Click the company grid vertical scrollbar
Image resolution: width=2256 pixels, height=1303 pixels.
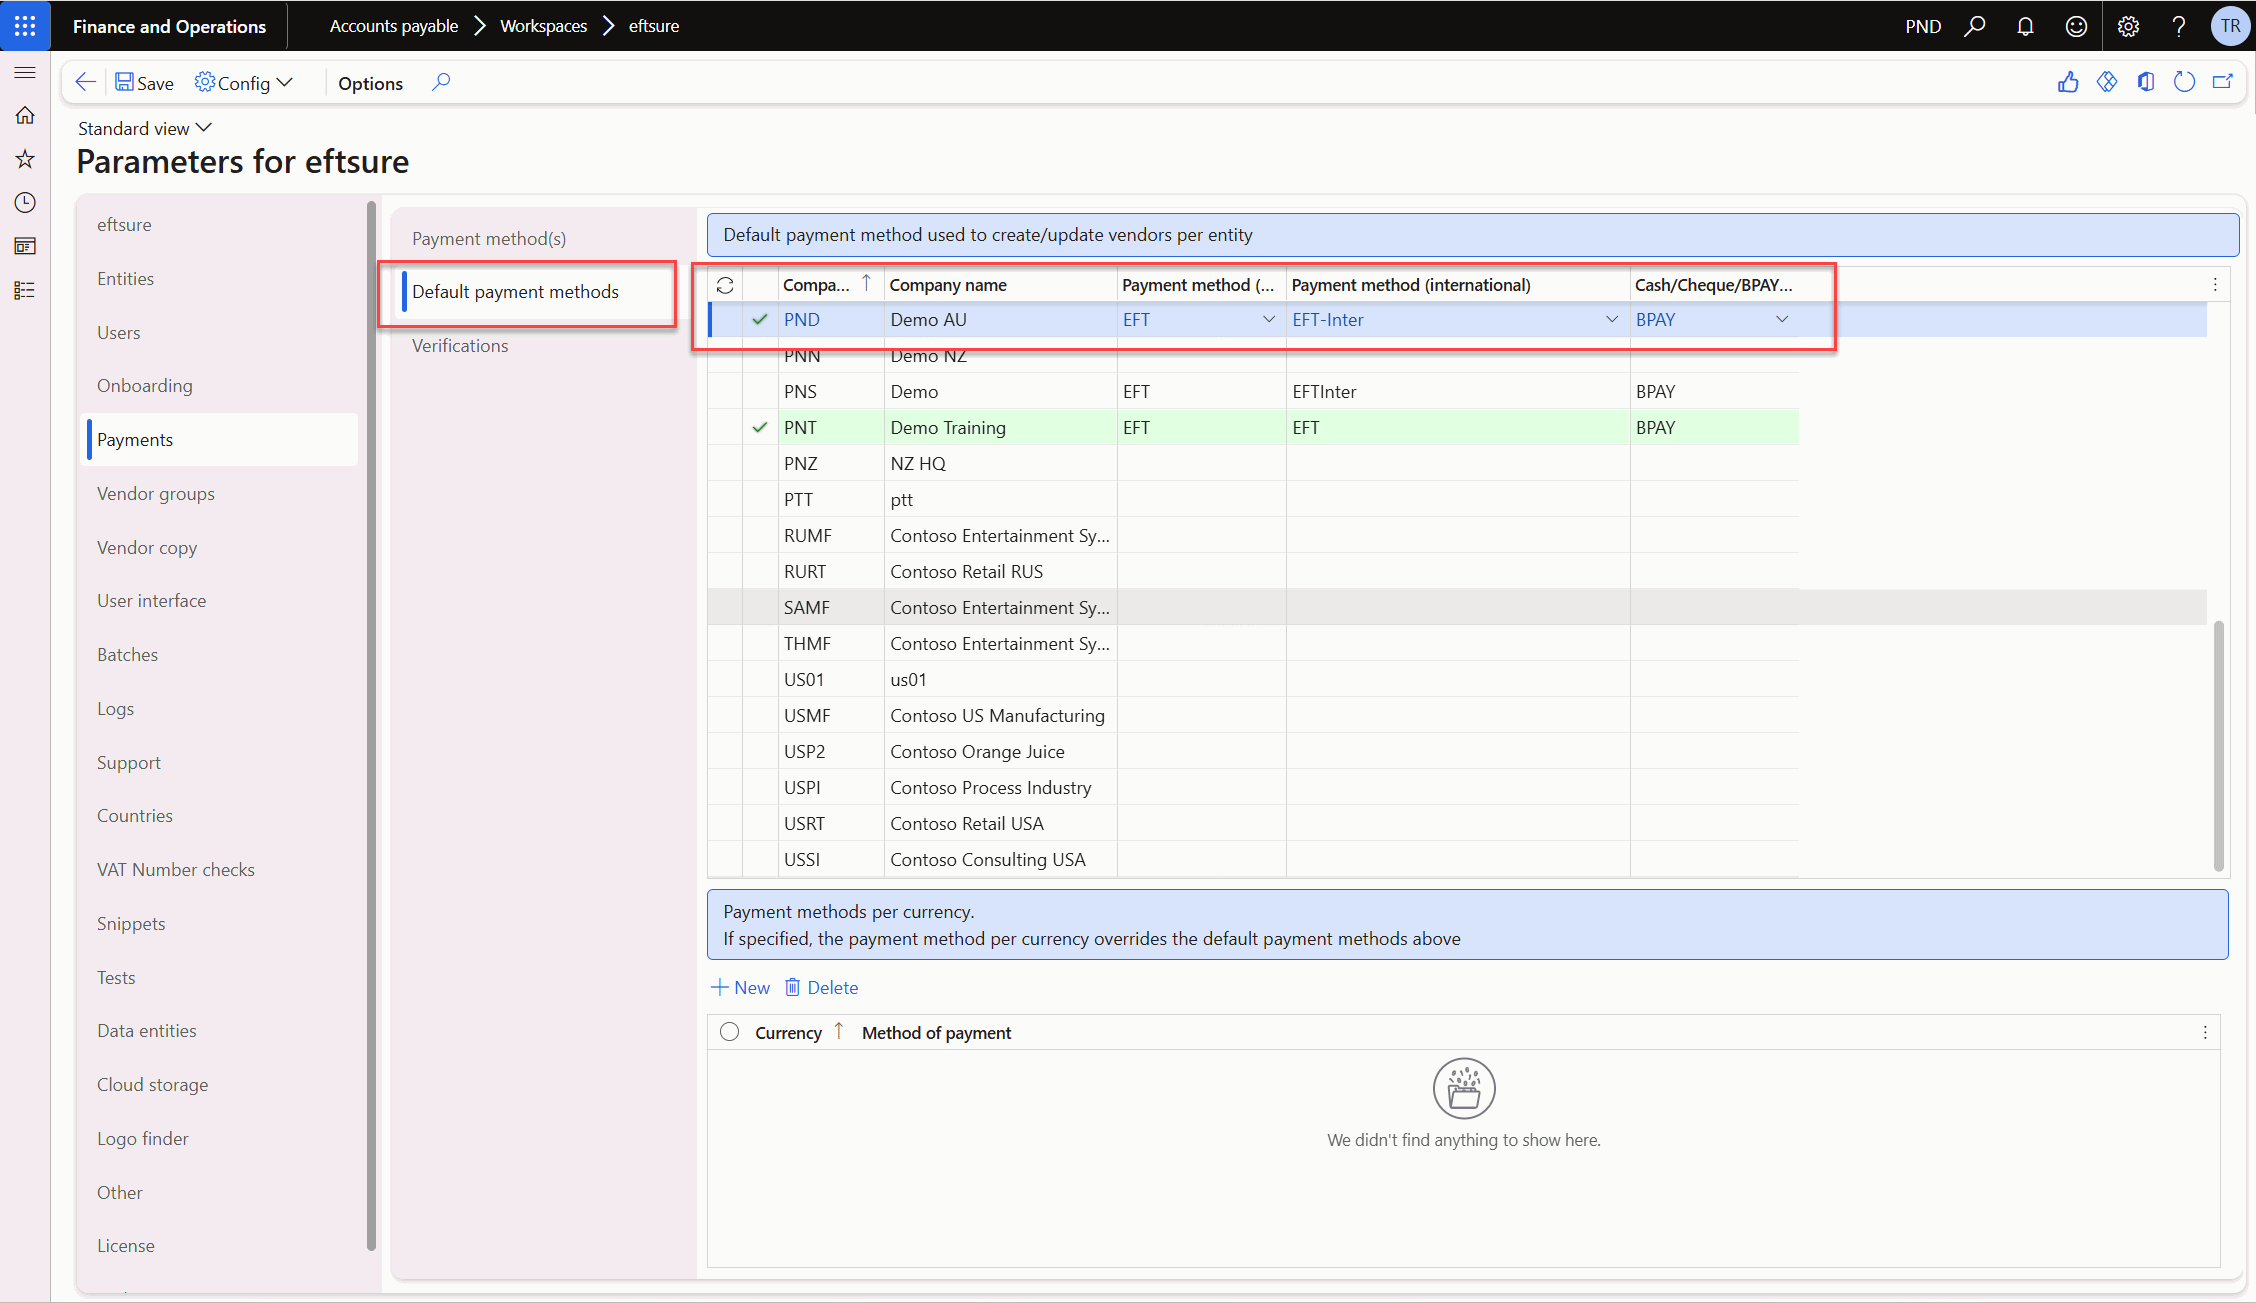pos(2219,745)
